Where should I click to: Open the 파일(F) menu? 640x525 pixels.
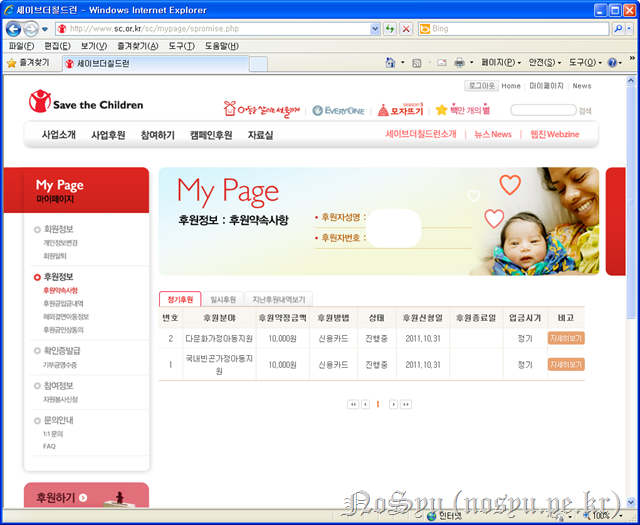(21, 46)
